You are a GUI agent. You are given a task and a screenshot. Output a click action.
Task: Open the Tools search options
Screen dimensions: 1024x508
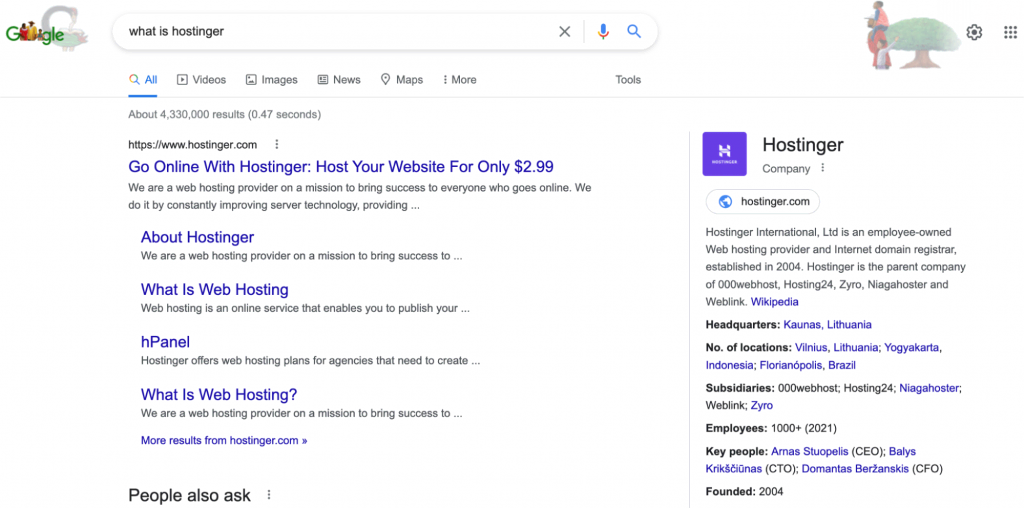coord(628,80)
